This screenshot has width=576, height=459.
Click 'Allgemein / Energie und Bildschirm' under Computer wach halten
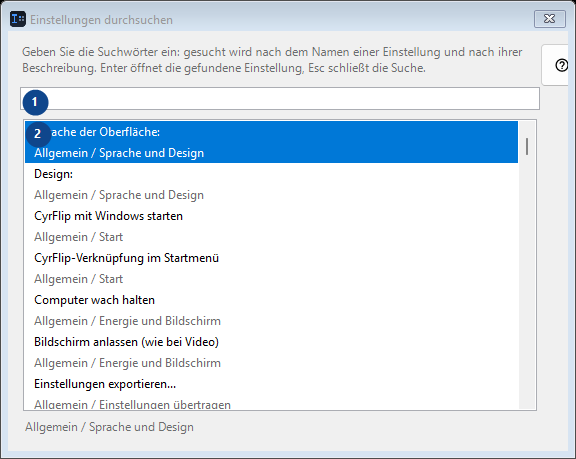(127, 321)
